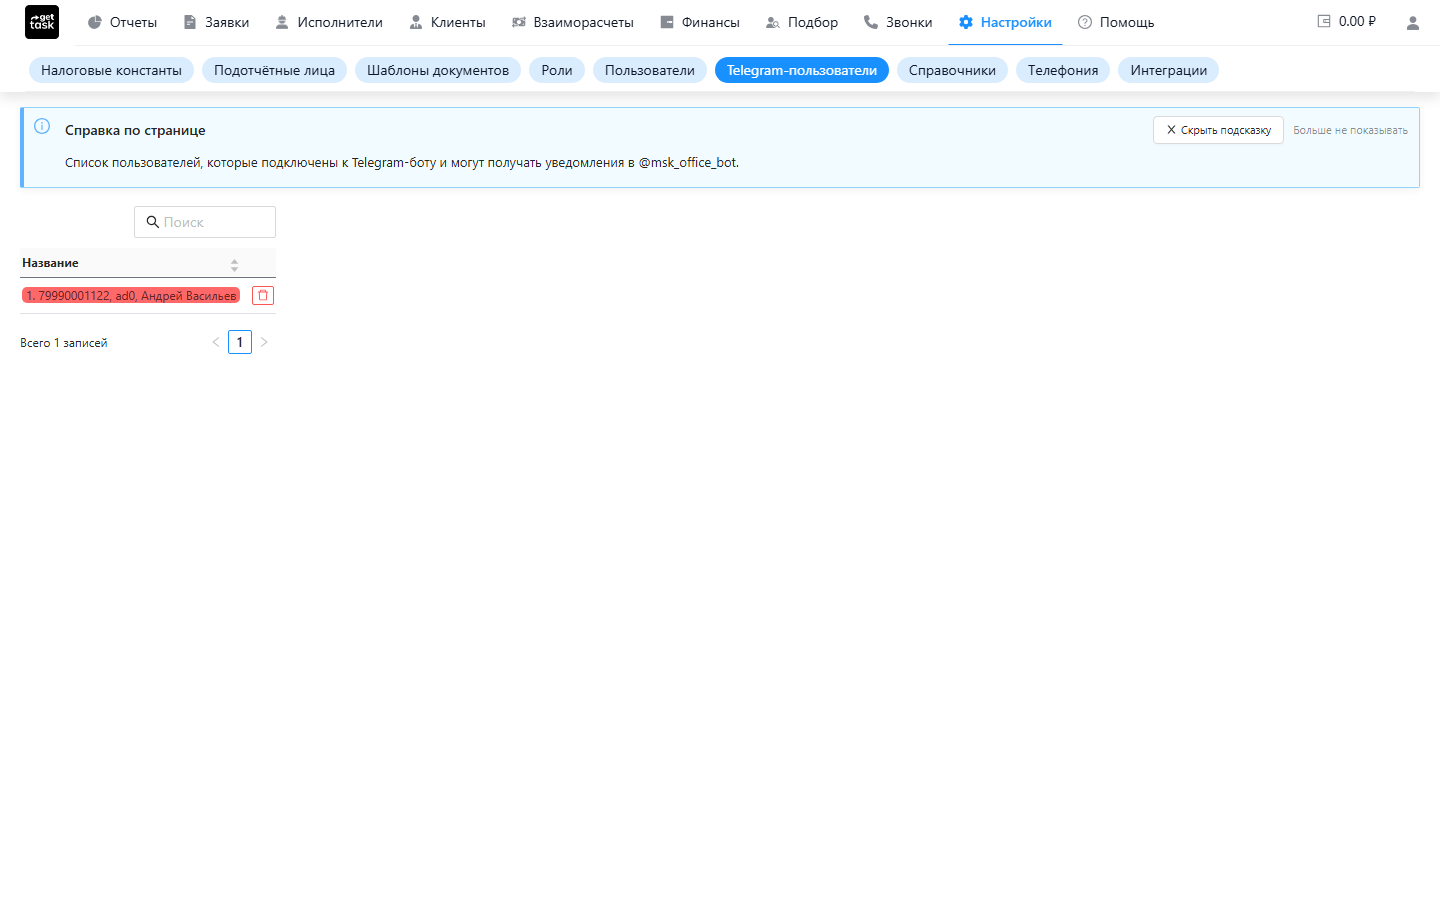Open the Телефония tab

[x=1063, y=70]
